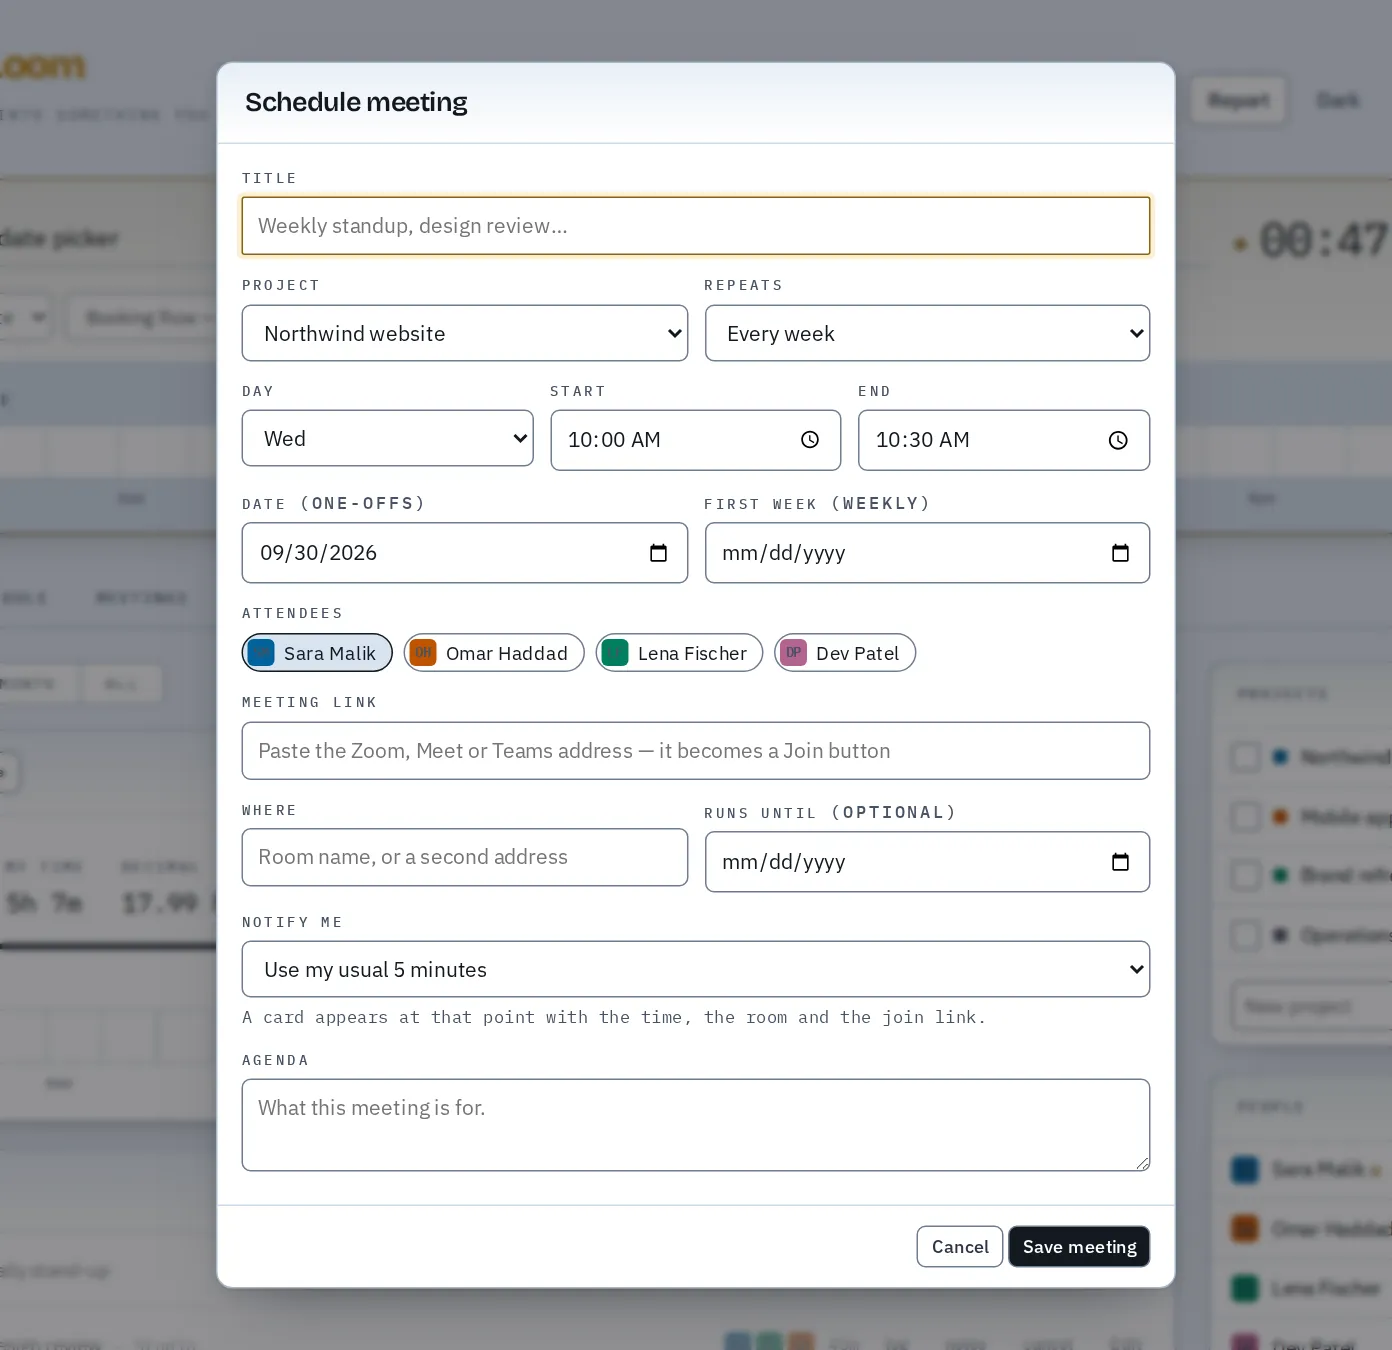Cancel the Schedule meeting dialog
This screenshot has width=1392, height=1350.
pos(960,1247)
